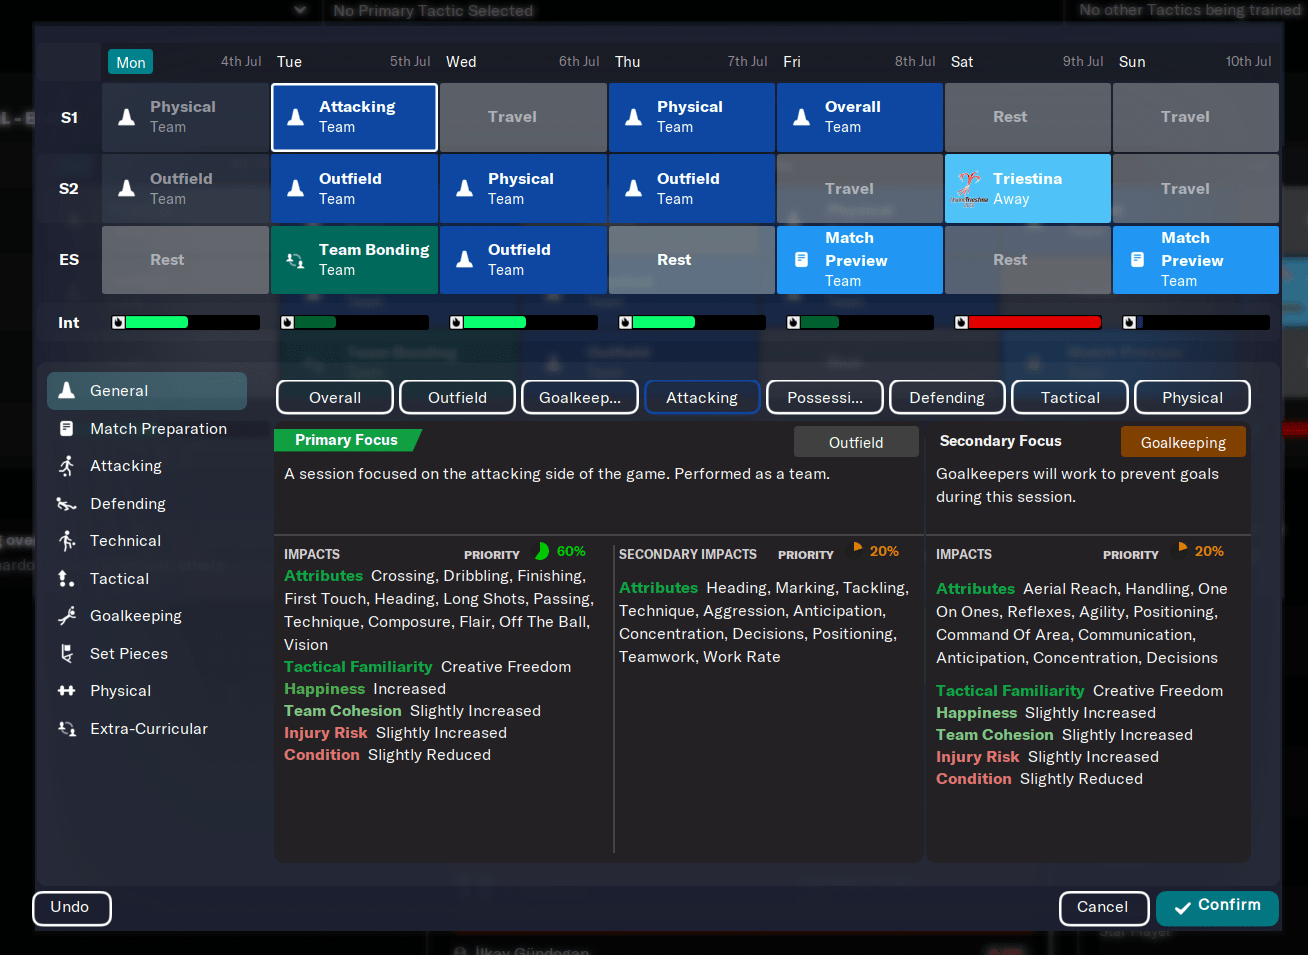Undo the last schedule change
The image size is (1308, 955).
71,908
